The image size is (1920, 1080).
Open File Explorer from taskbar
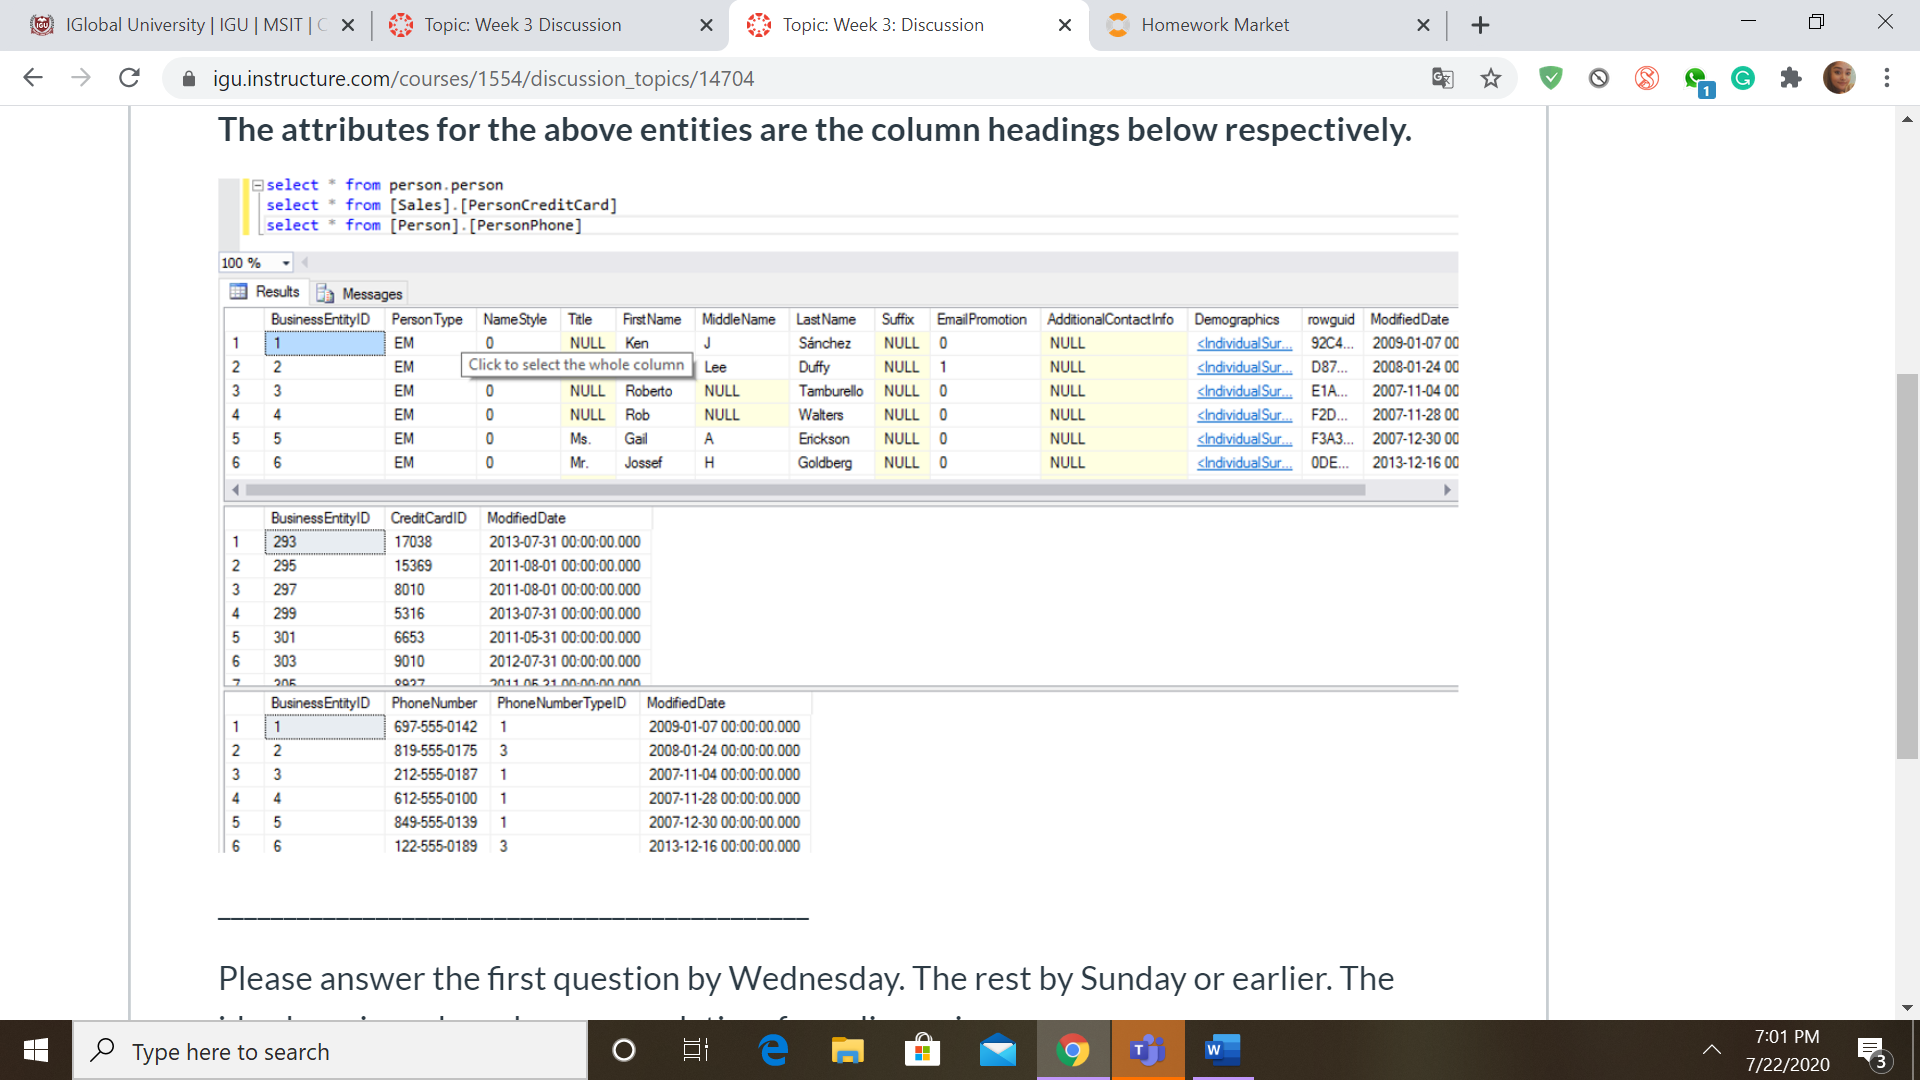coord(847,1050)
